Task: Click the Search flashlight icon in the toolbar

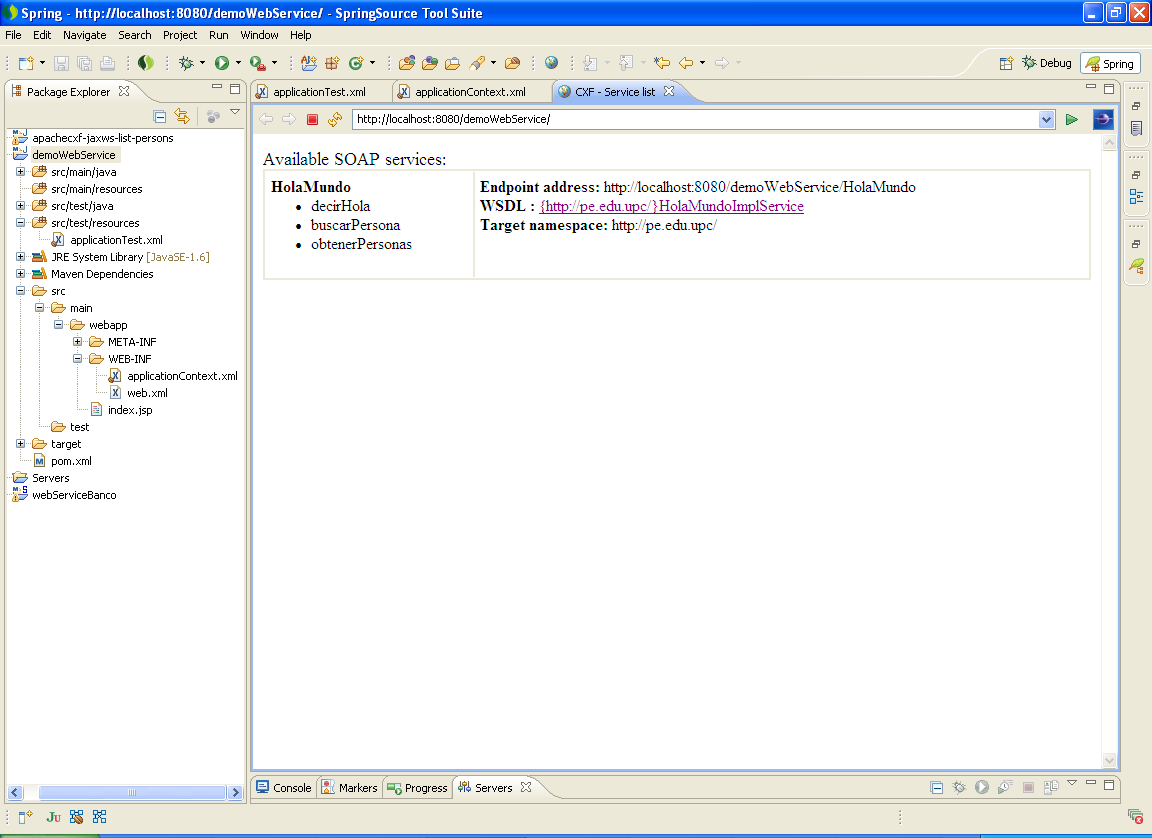Action: click(x=478, y=63)
